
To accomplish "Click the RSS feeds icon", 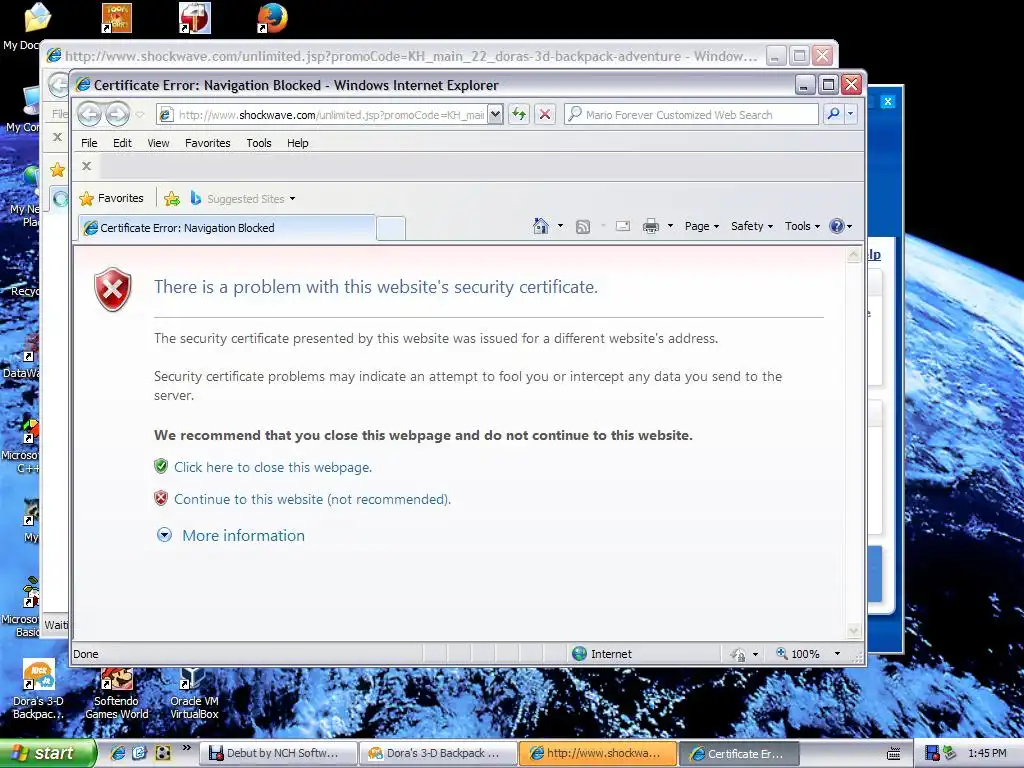I will (583, 227).
